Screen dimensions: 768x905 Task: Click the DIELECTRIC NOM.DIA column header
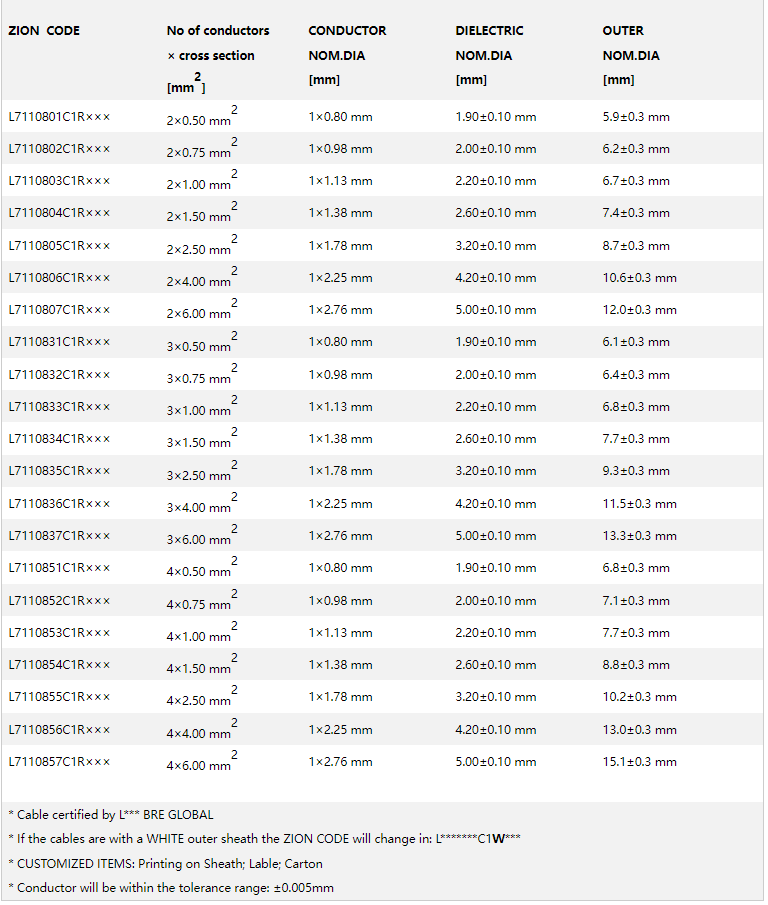pos(489,31)
